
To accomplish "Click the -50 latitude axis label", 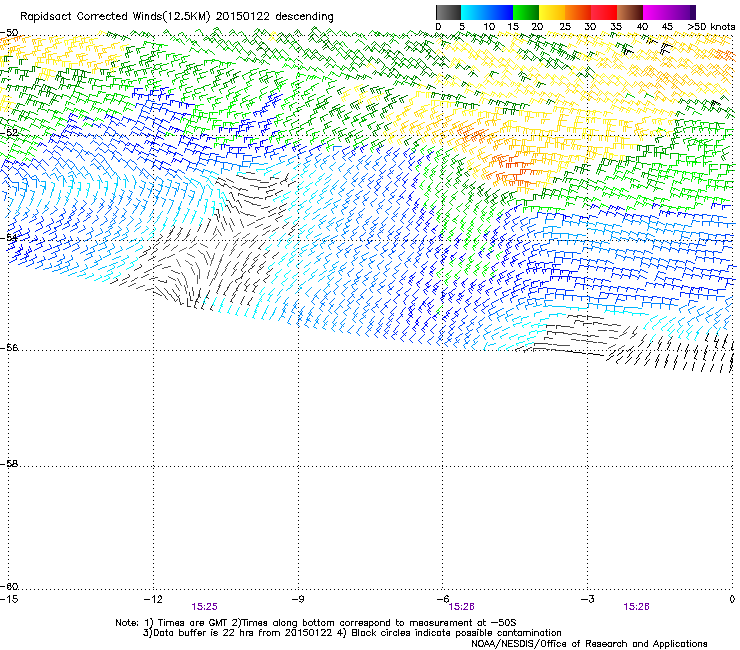I will coord(9,33).
